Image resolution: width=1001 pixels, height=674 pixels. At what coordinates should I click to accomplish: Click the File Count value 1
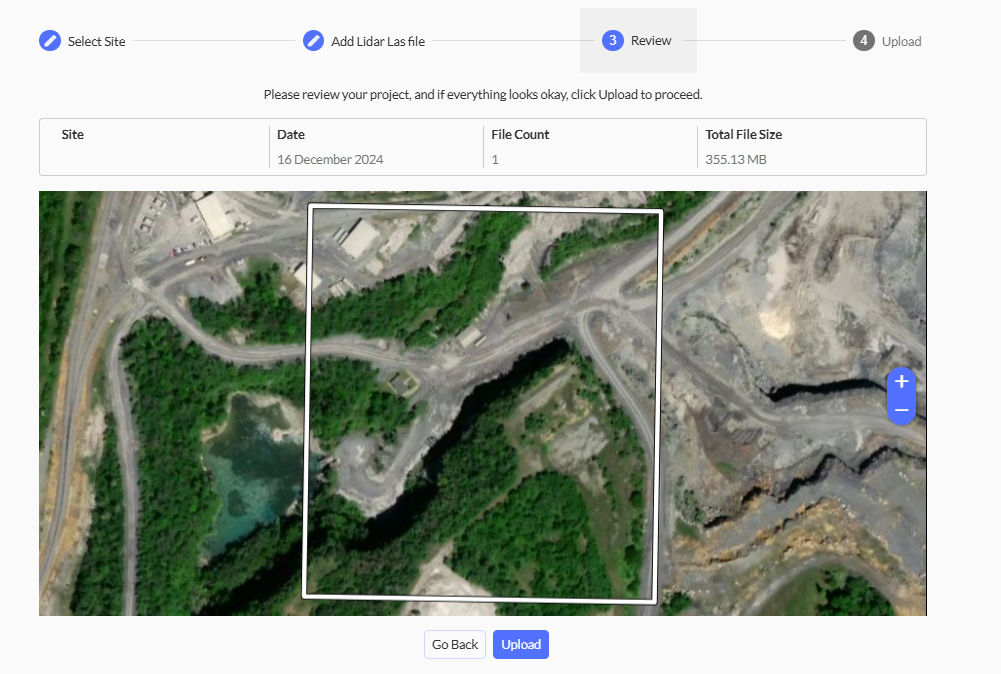pyautogui.click(x=495, y=160)
